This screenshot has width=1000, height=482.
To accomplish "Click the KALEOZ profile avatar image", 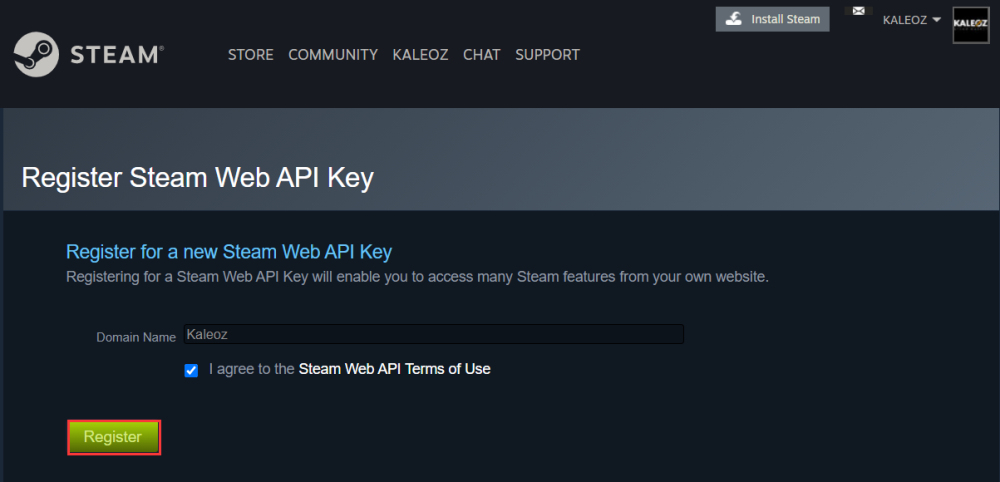I will [x=970, y=25].
